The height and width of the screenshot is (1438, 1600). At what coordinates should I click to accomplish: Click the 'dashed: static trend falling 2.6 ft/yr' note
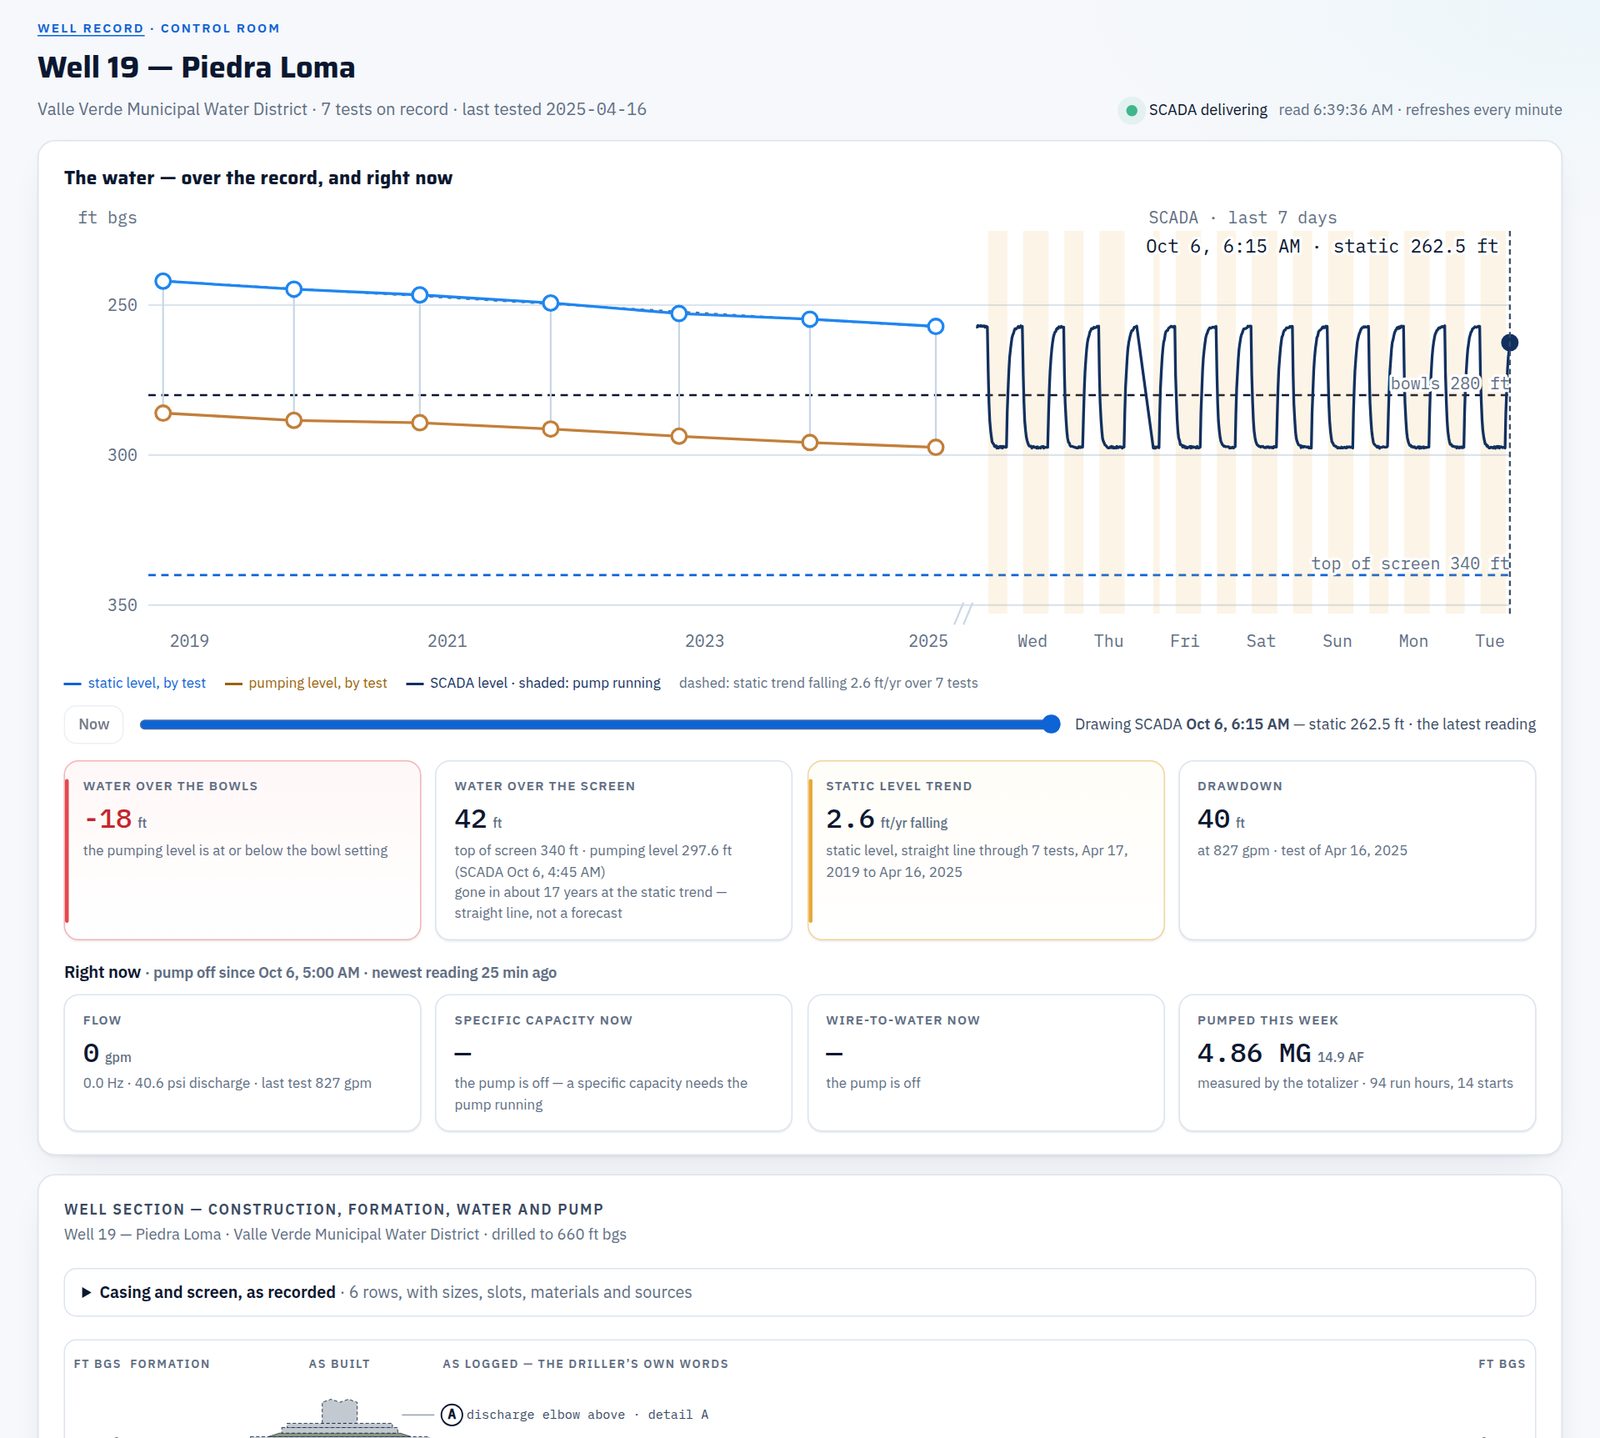(x=828, y=683)
